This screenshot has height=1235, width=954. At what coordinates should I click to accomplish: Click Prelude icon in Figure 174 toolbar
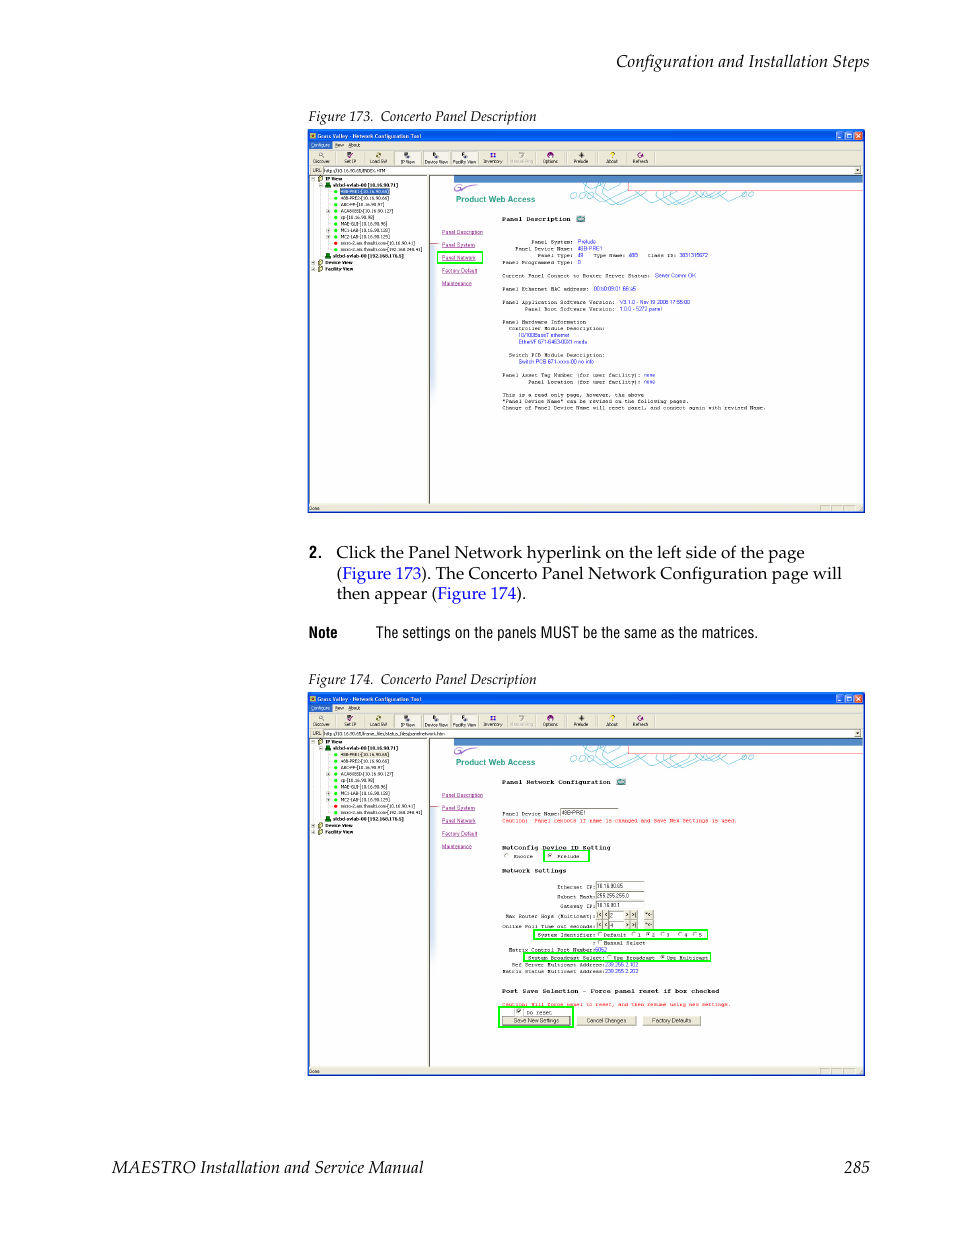coord(581,720)
